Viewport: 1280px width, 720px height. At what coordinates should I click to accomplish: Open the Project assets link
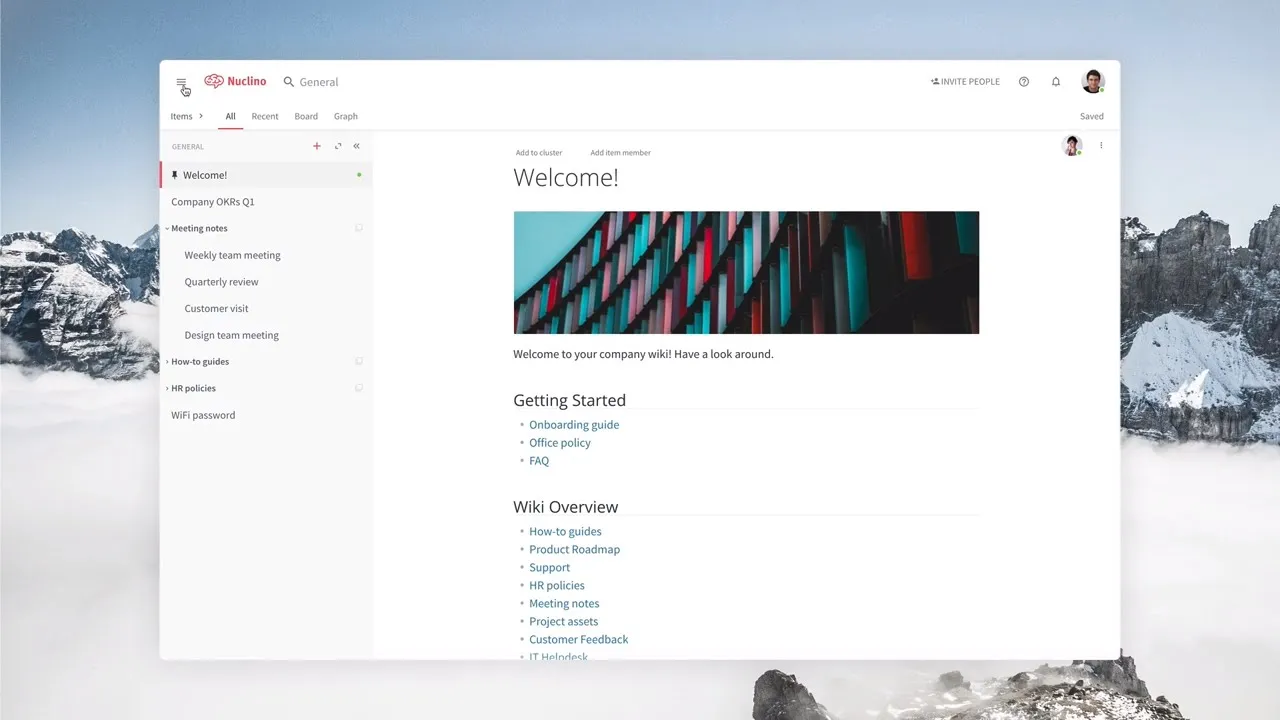[x=563, y=622]
